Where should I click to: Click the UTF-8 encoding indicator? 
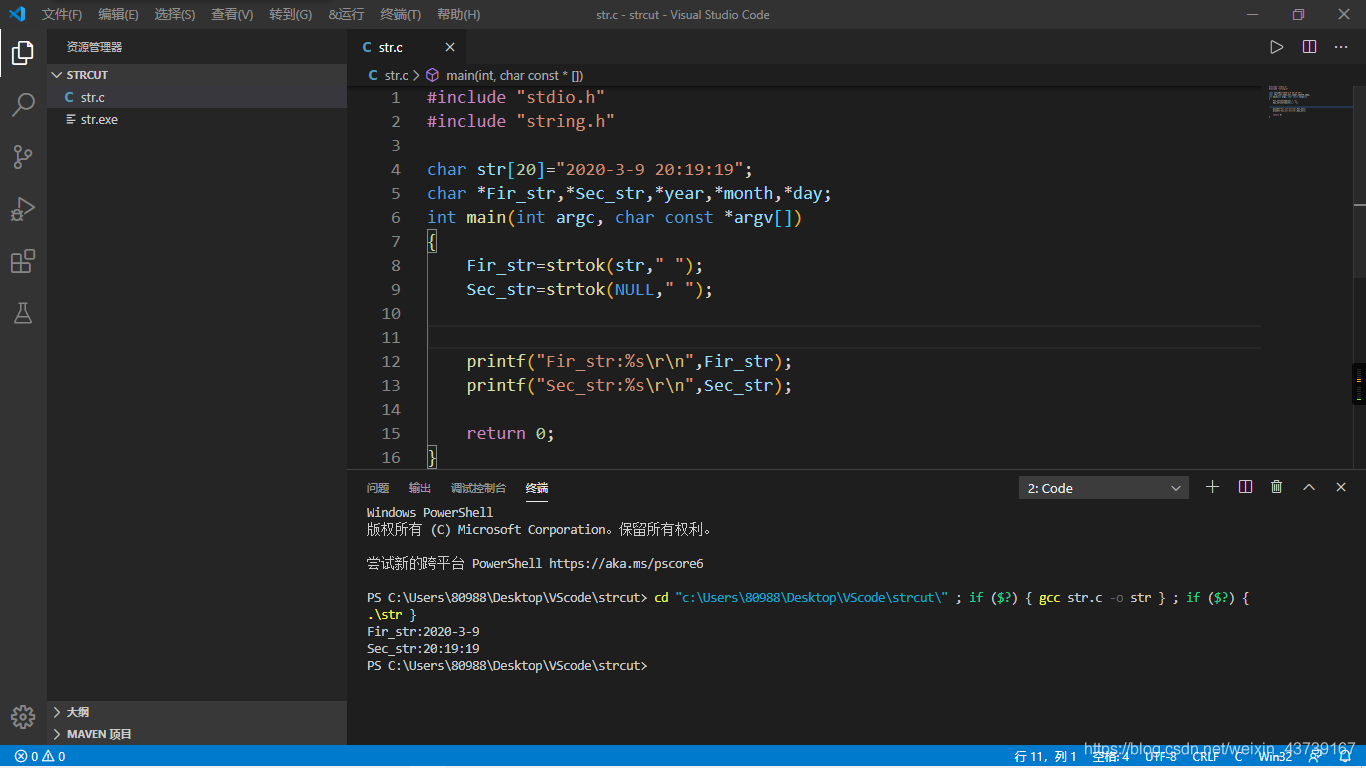tap(1161, 757)
